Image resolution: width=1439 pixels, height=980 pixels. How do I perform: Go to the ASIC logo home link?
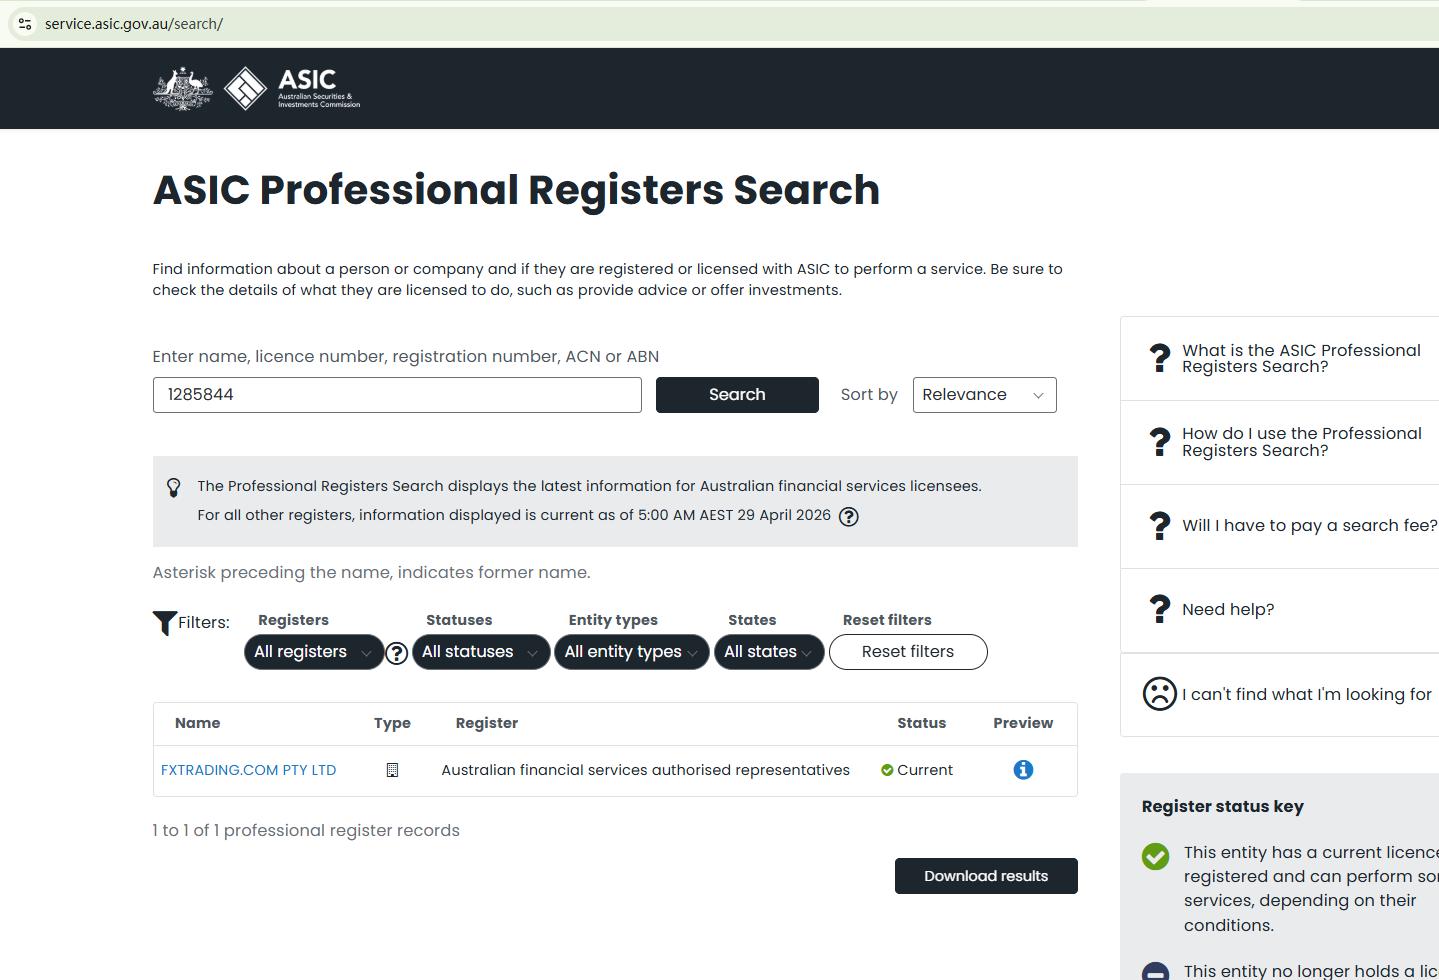click(x=292, y=88)
